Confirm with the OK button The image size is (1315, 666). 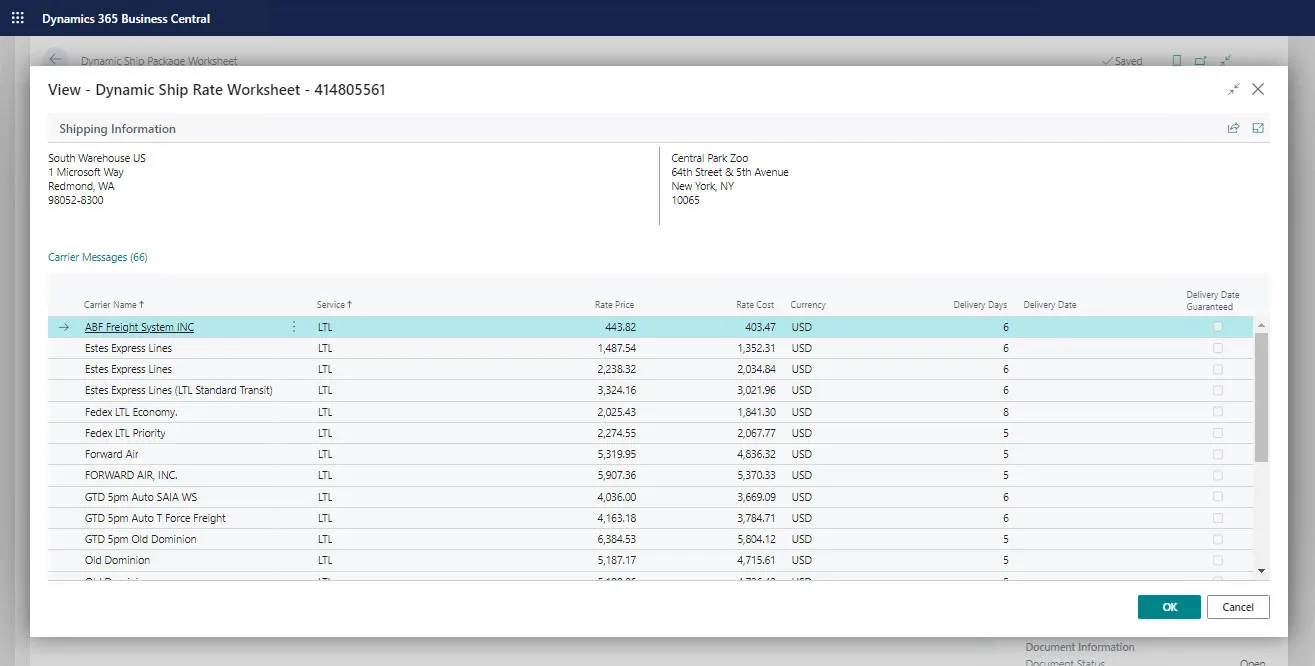[1169, 607]
